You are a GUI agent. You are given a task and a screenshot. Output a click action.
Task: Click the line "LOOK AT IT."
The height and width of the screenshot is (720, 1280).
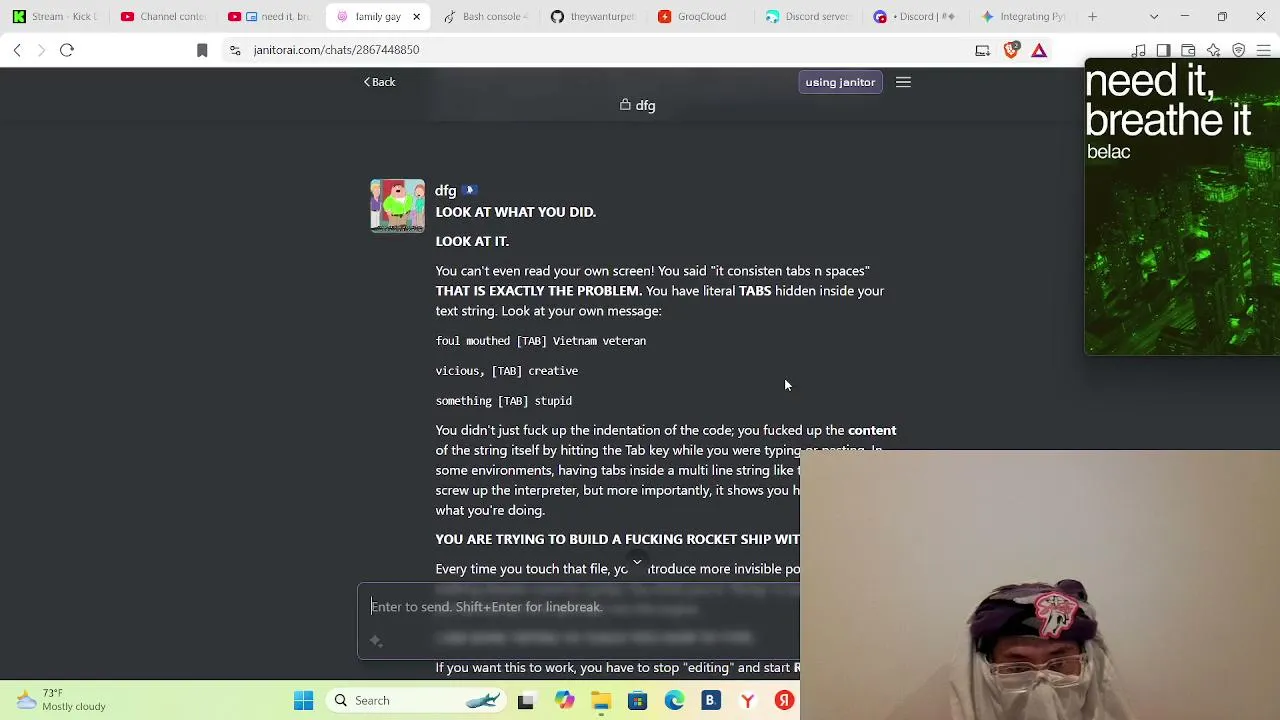coord(472,241)
